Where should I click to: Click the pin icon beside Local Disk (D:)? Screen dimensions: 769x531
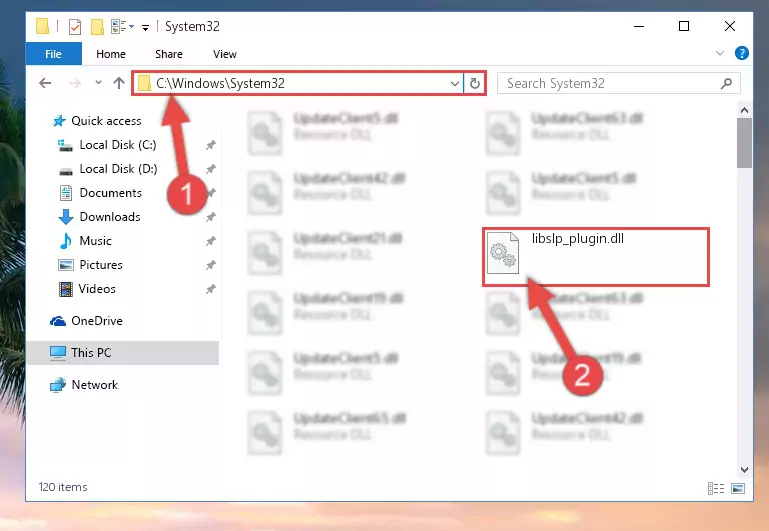click(210, 169)
